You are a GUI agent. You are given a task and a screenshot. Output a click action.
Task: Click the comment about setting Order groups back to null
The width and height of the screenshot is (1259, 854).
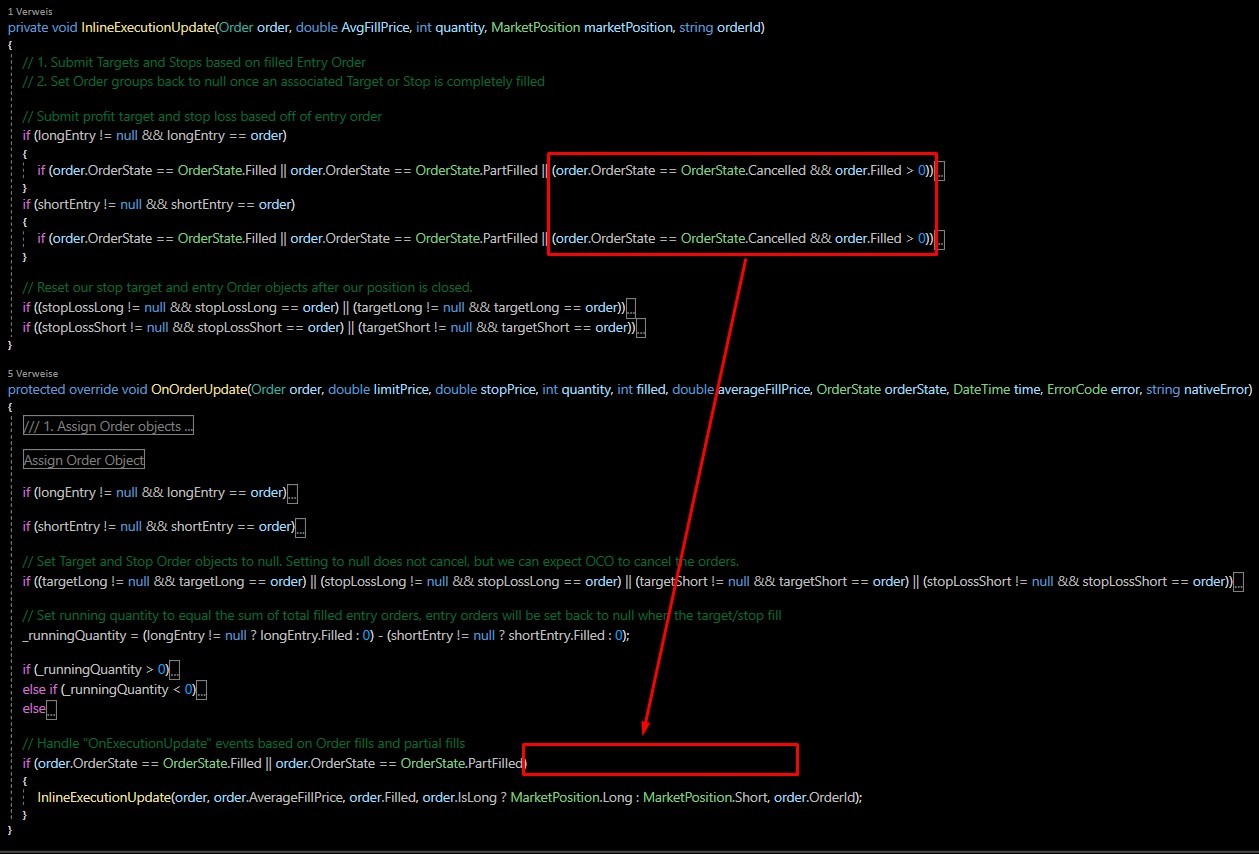[283, 81]
